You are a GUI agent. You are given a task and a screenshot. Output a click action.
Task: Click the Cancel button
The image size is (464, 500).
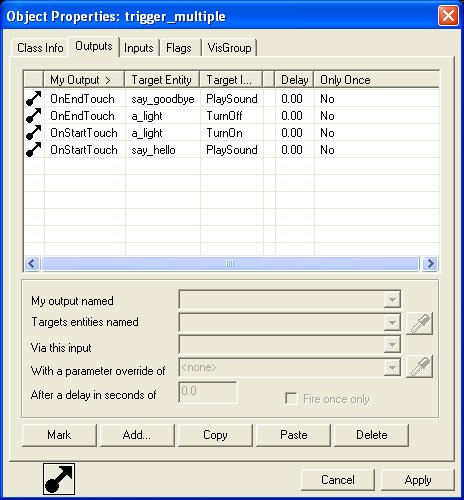pyautogui.click(x=338, y=480)
